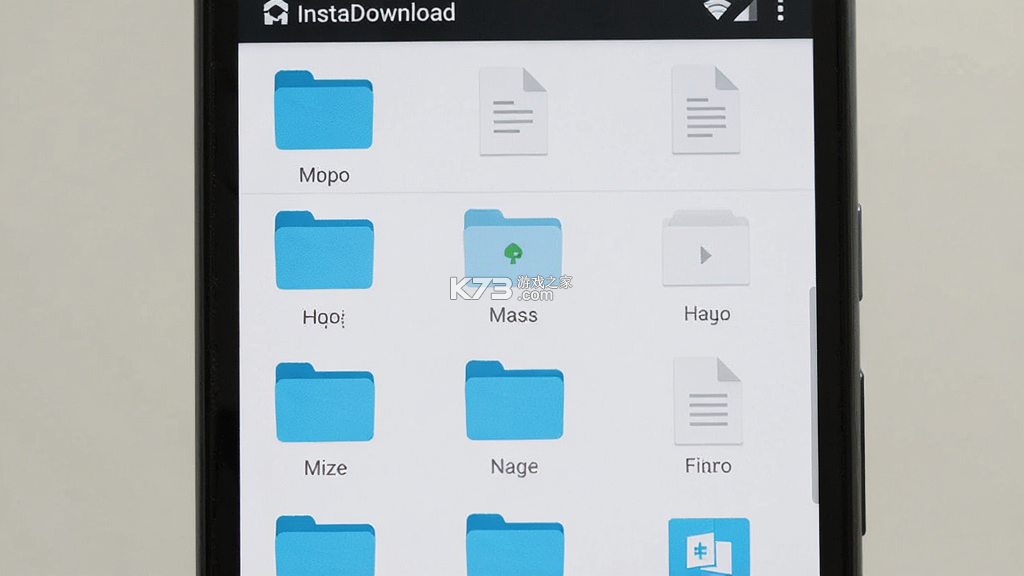Tap the "Nage" label

pyautogui.click(x=514, y=466)
